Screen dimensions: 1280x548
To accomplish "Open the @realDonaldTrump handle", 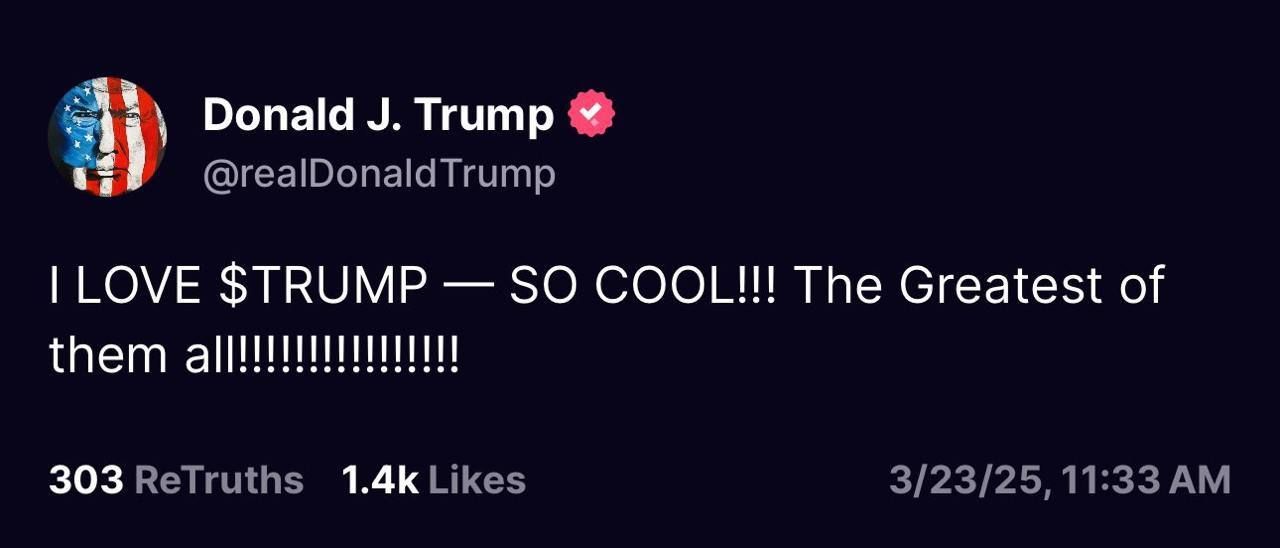I will pyautogui.click(x=379, y=175).
